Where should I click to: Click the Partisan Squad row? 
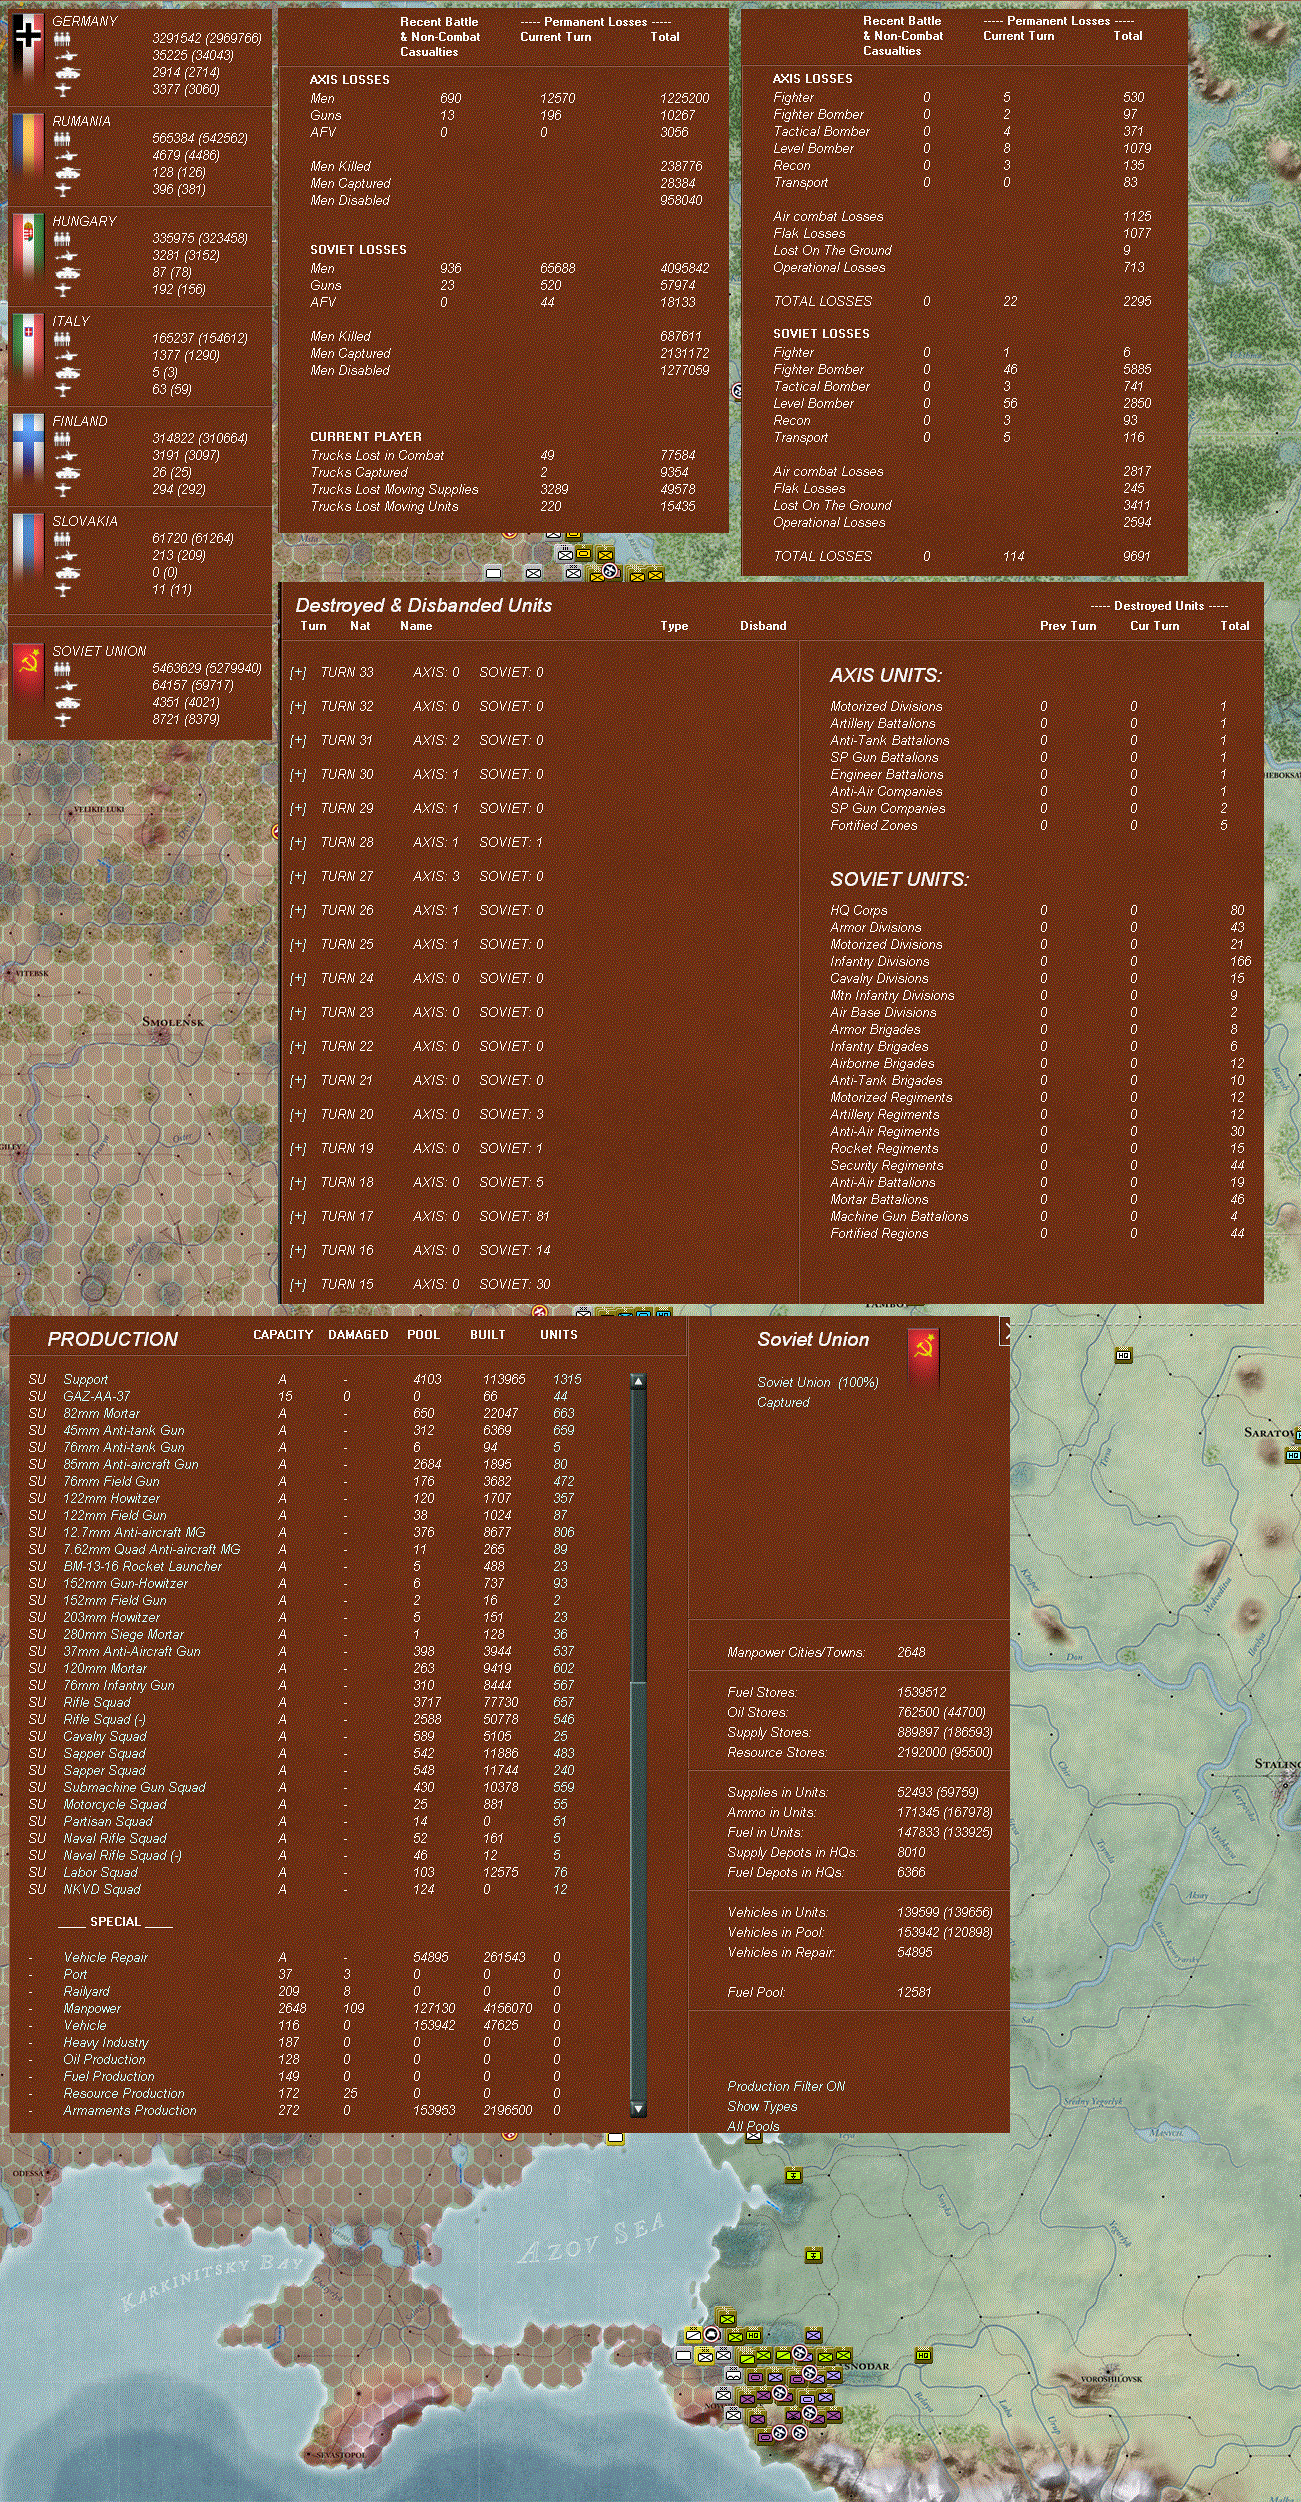tap(306, 1822)
